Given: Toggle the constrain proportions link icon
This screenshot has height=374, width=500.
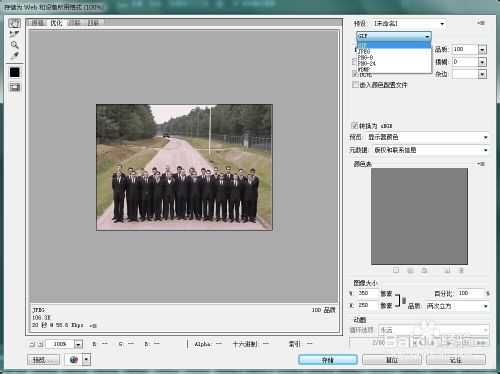Looking at the screenshot, I should (404, 300).
